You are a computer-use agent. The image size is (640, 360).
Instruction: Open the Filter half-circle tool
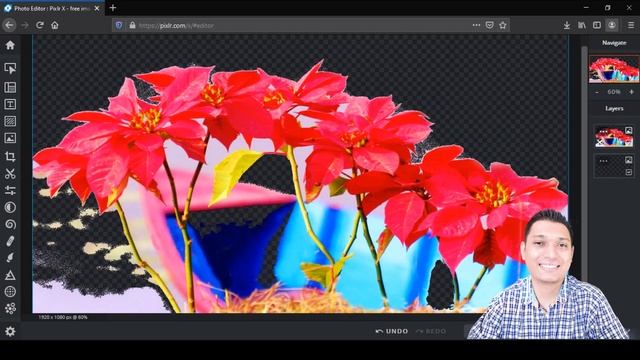(10, 207)
